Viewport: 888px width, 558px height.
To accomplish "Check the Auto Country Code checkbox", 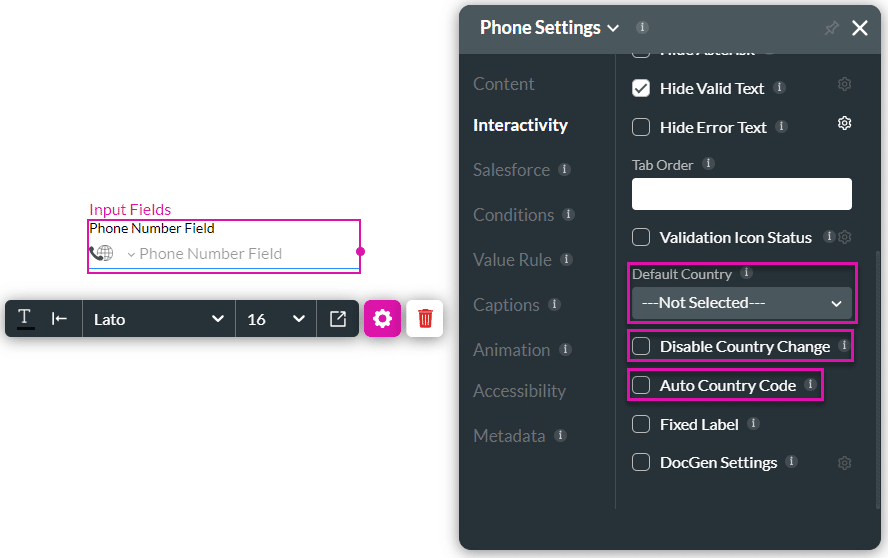I will [641, 385].
